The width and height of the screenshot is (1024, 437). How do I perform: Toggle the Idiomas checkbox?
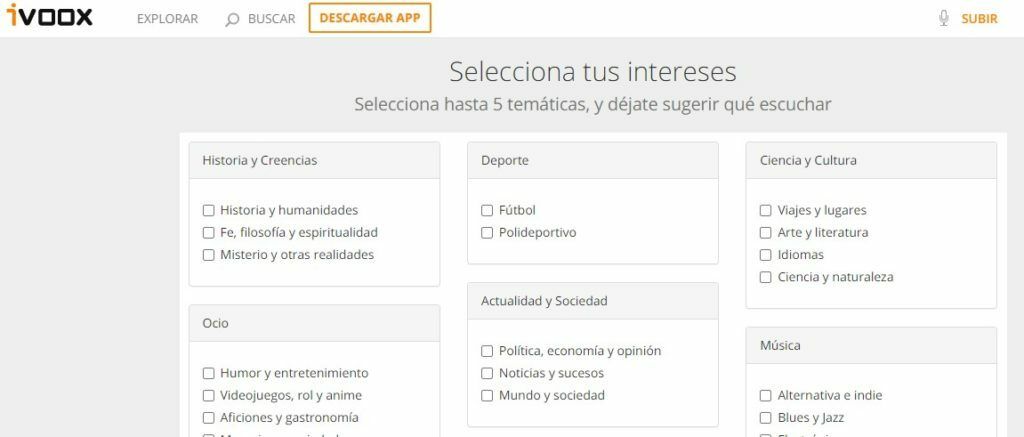click(765, 255)
